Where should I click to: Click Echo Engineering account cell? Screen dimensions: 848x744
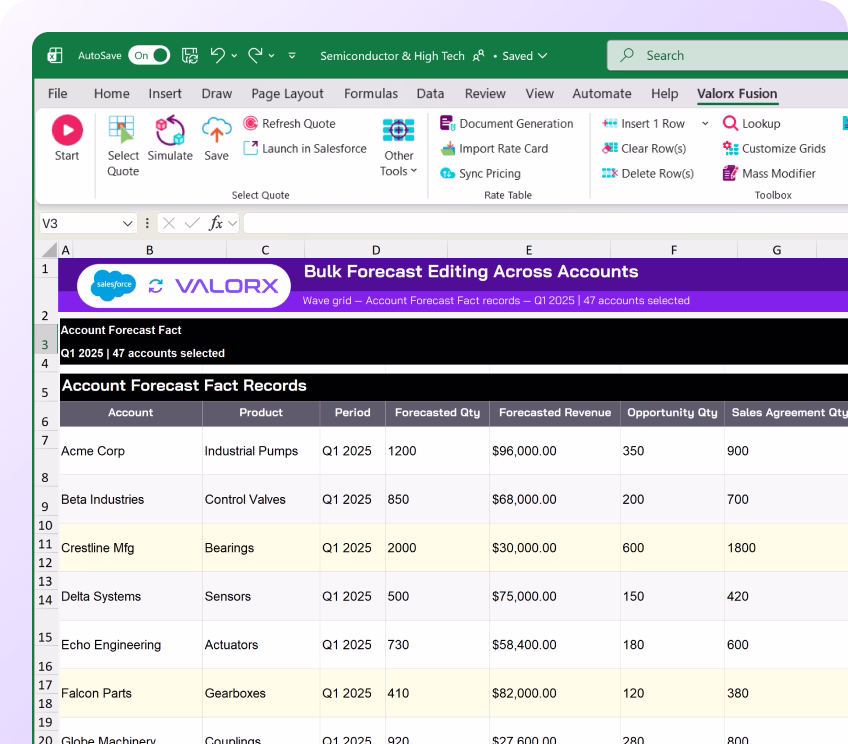tap(131, 645)
